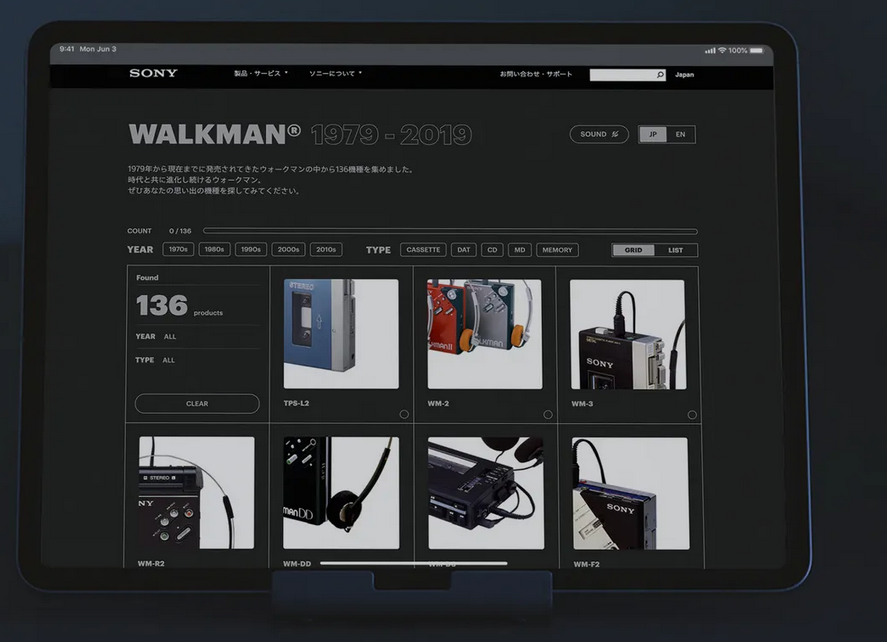
Task: Tap the cellular signal bars icon
Action: click(x=710, y=51)
